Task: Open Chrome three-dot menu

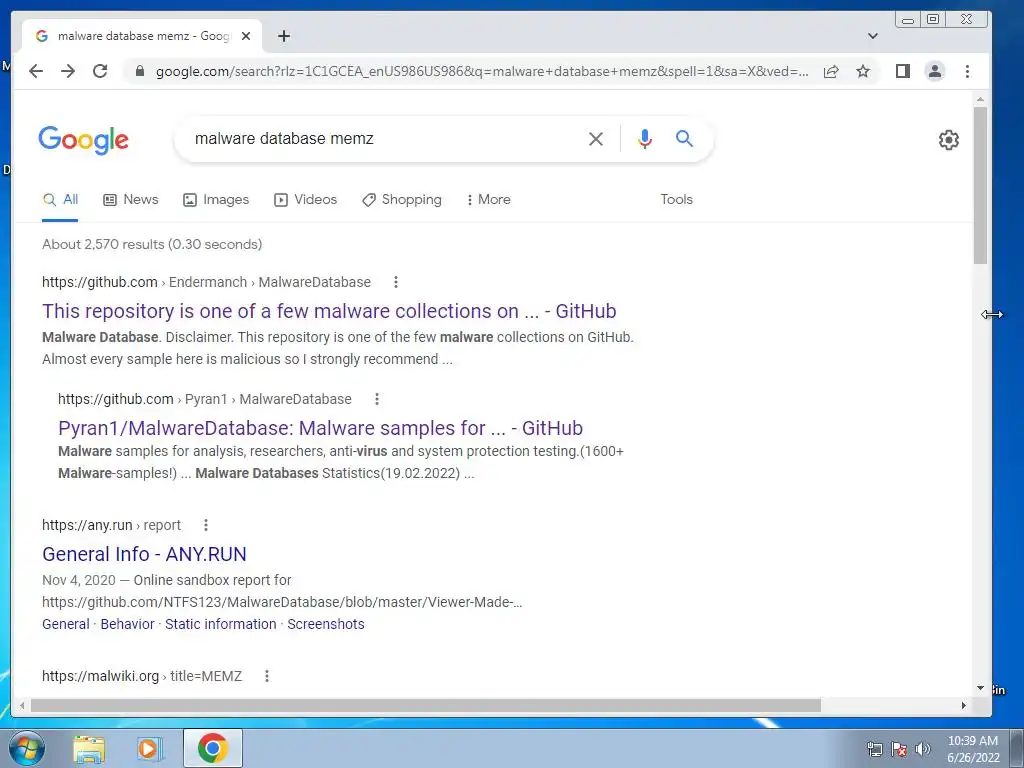Action: (967, 71)
